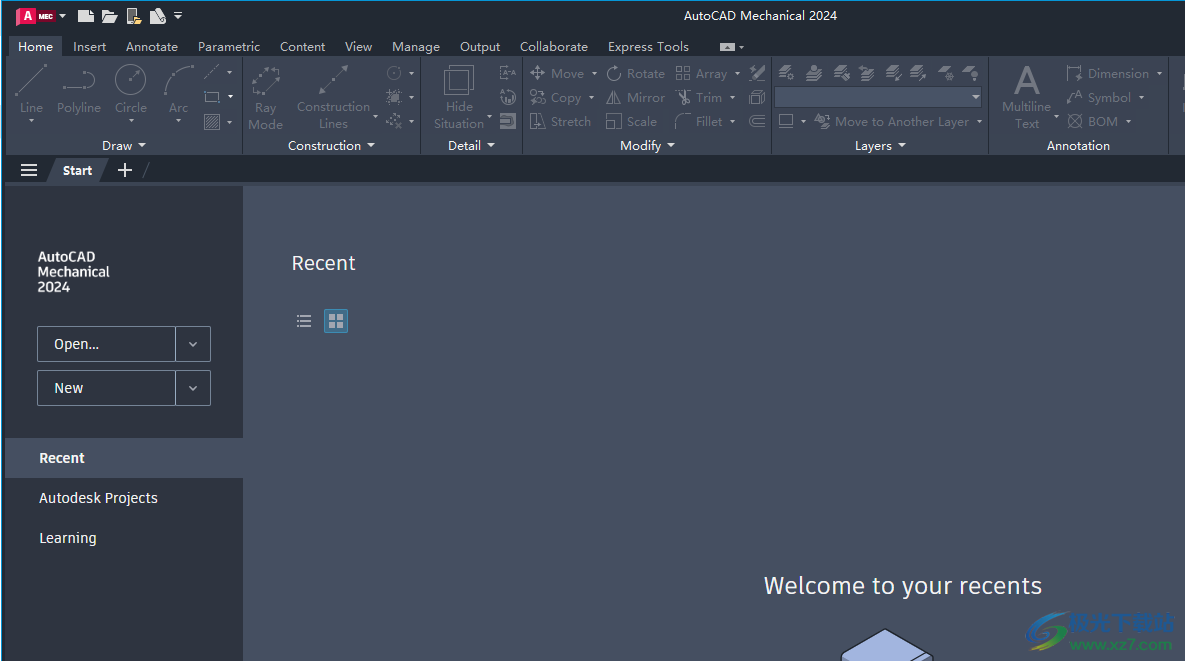Expand the Draw panel

point(123,145)
